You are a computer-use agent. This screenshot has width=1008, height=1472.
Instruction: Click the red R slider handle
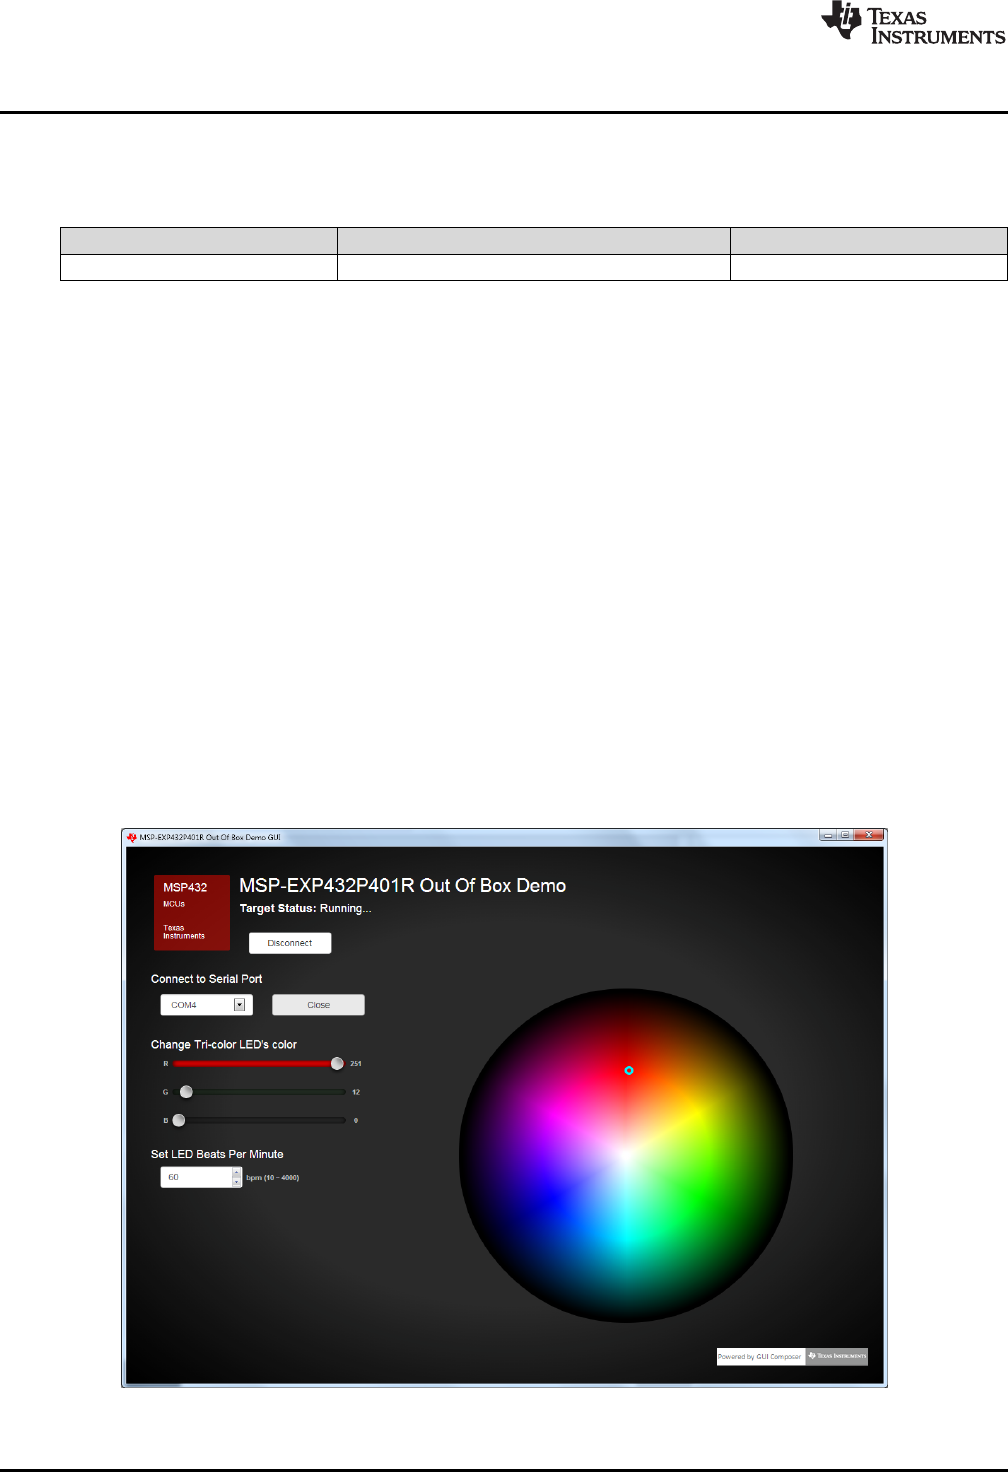pyautogui.click(x=337, y=1064)
